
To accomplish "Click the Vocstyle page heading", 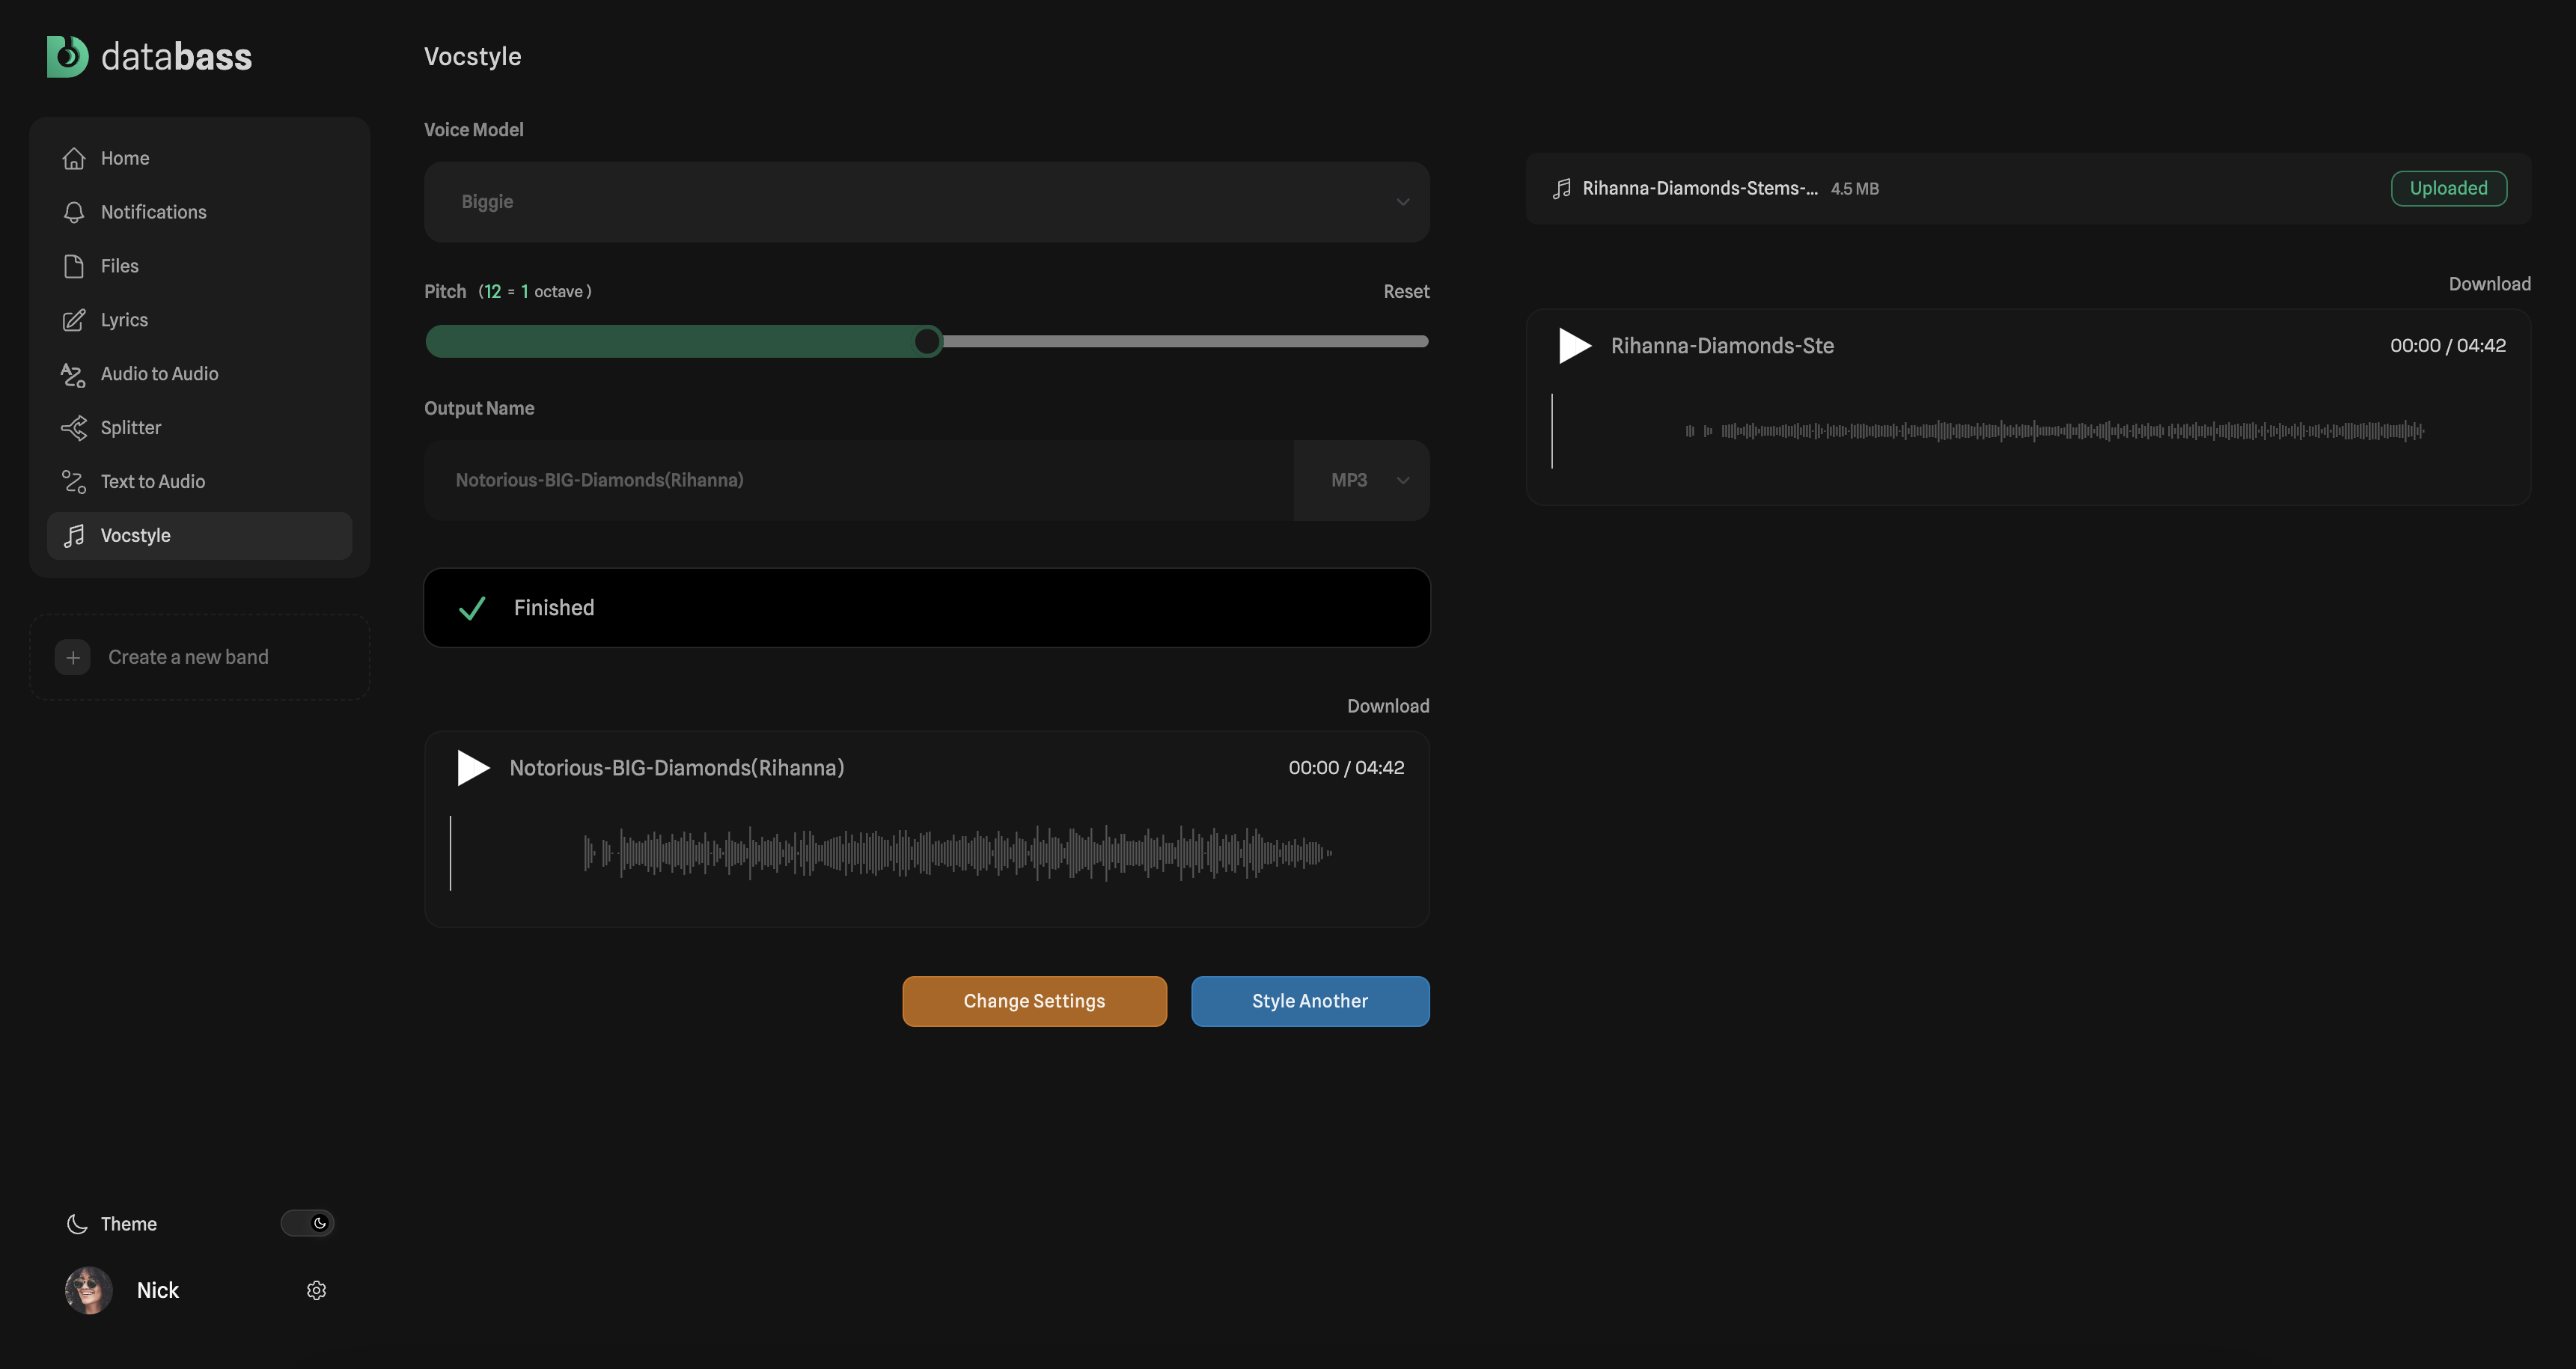I will click(x=472, y=57).
